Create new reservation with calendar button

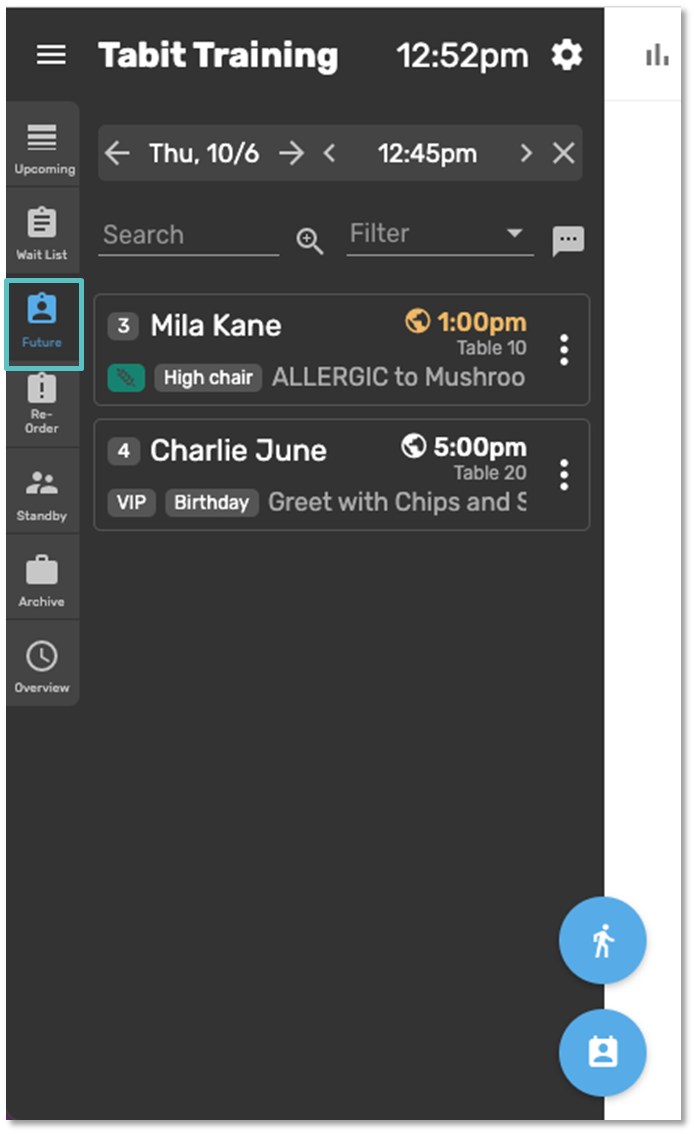(602, 1052)
